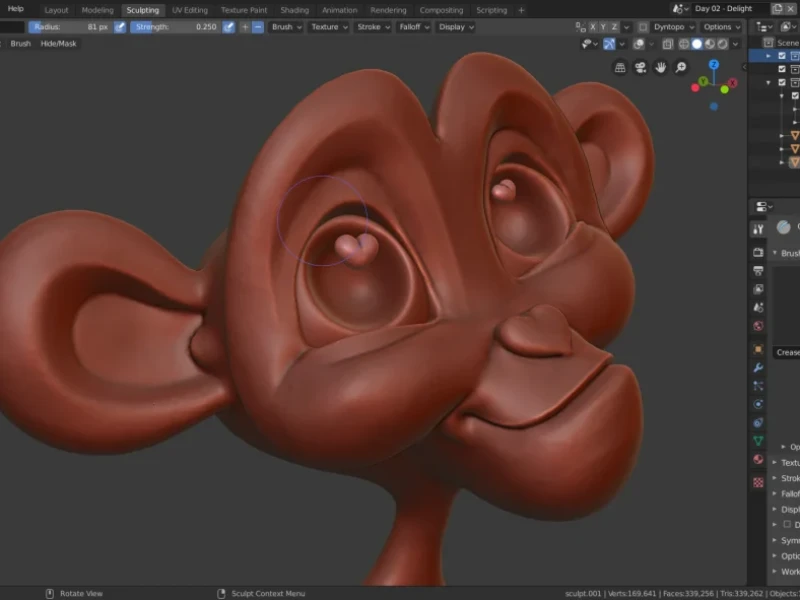Viewport: 800px width, 600px height.
Task: Open the Dyntopo settings dropdown
Action: pyautogui.click(x=673, y=27)
